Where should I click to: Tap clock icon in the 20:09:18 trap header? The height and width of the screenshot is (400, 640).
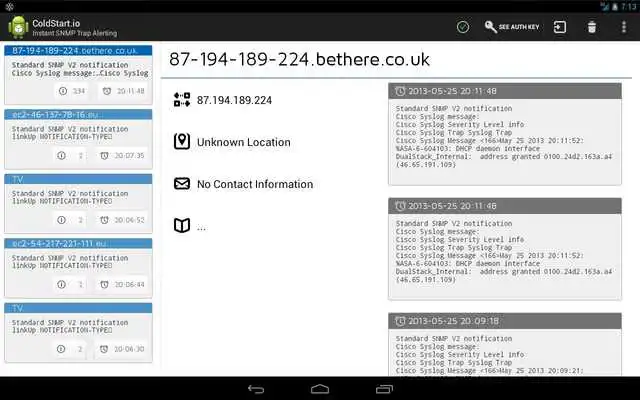[x=400, y=321]
